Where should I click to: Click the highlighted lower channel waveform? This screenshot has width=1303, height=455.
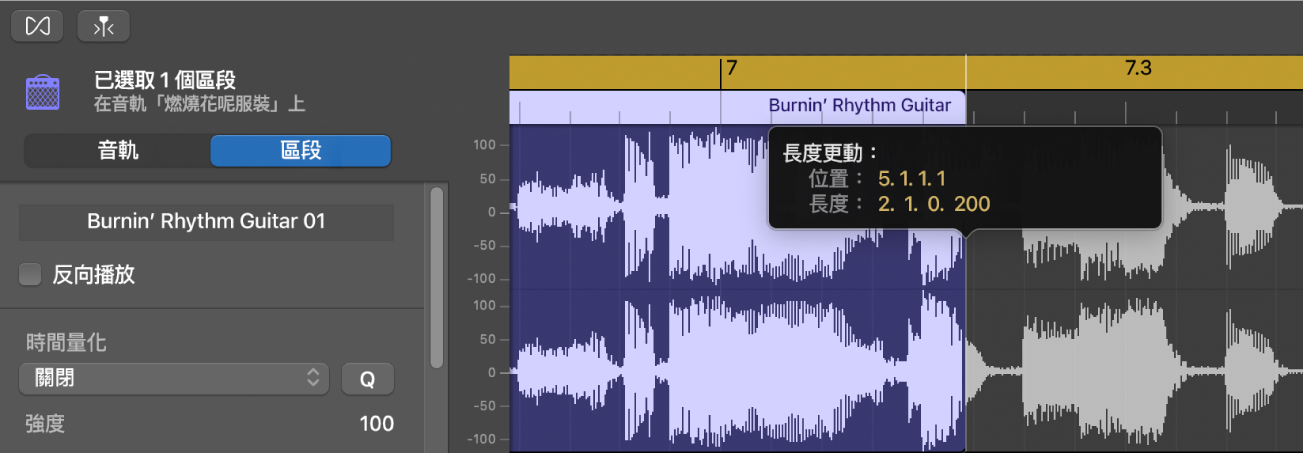[x=640, y=372]
